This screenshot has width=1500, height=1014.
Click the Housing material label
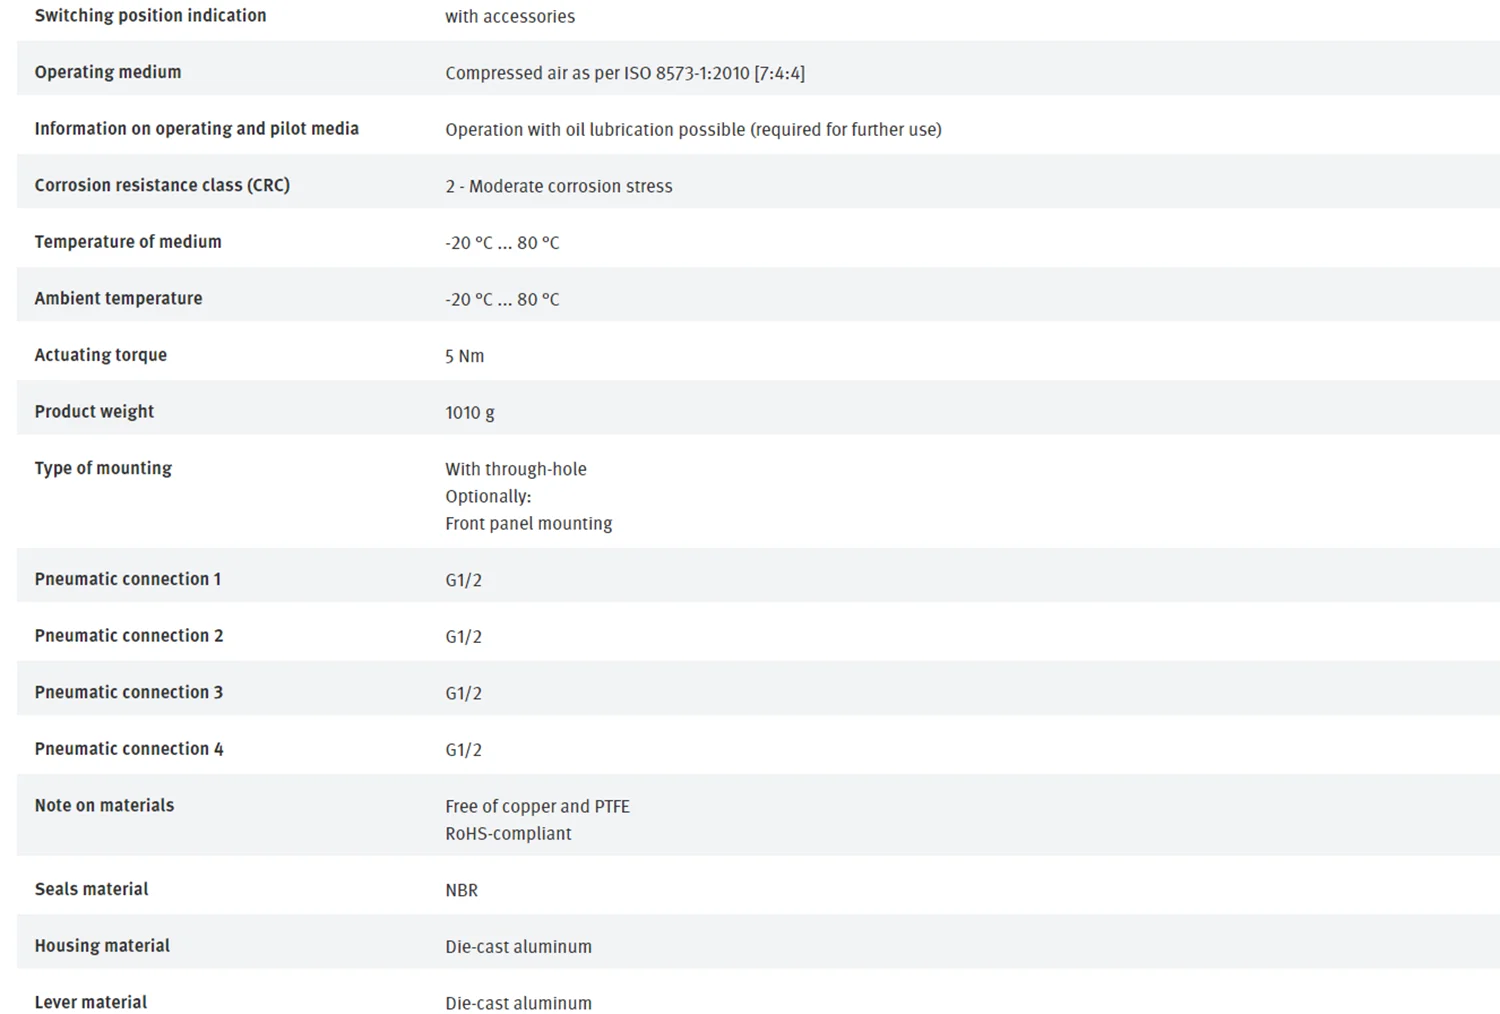tap(102, 945)
